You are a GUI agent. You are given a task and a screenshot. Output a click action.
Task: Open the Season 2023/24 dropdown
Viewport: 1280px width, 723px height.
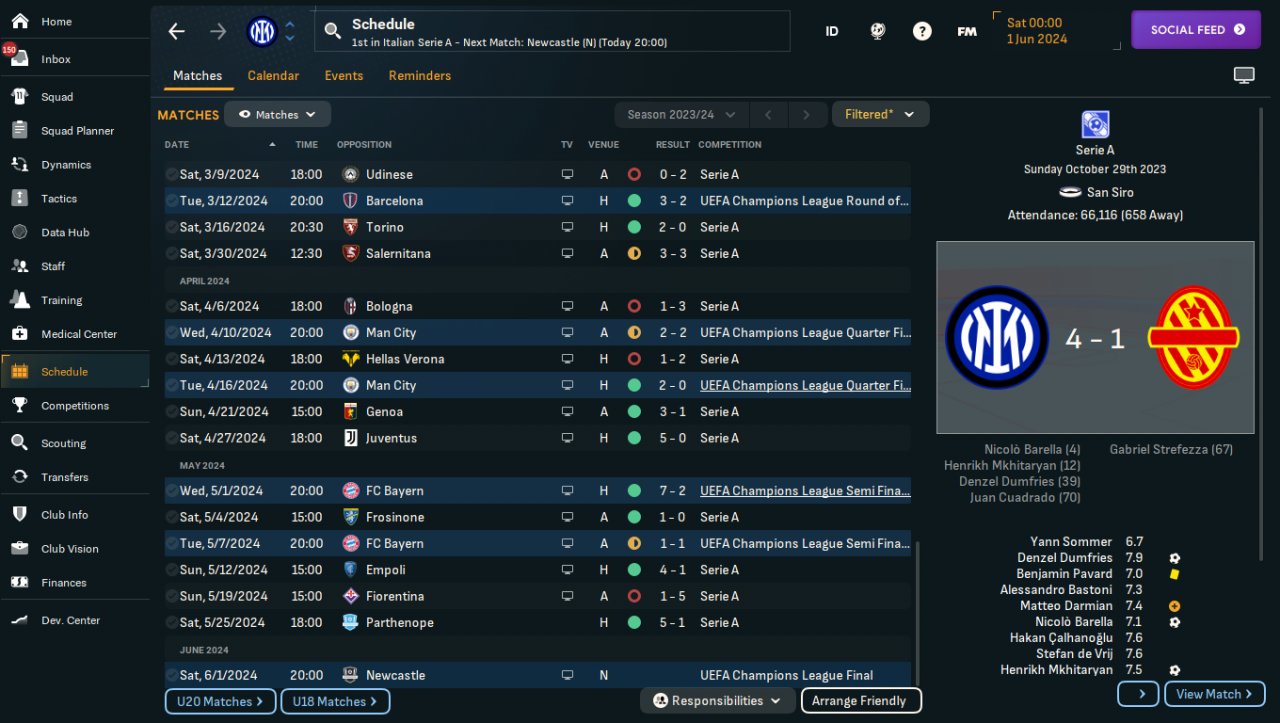[680, 114]
